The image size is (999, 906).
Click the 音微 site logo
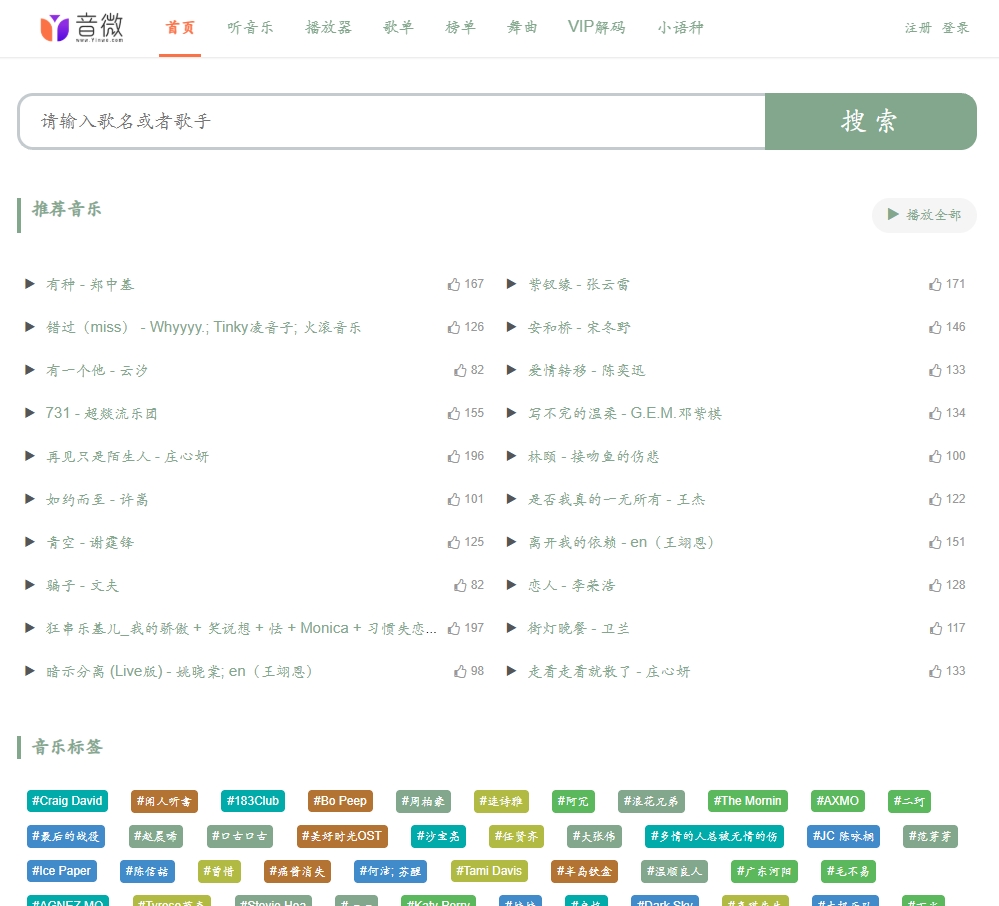[x=83, y=28]
